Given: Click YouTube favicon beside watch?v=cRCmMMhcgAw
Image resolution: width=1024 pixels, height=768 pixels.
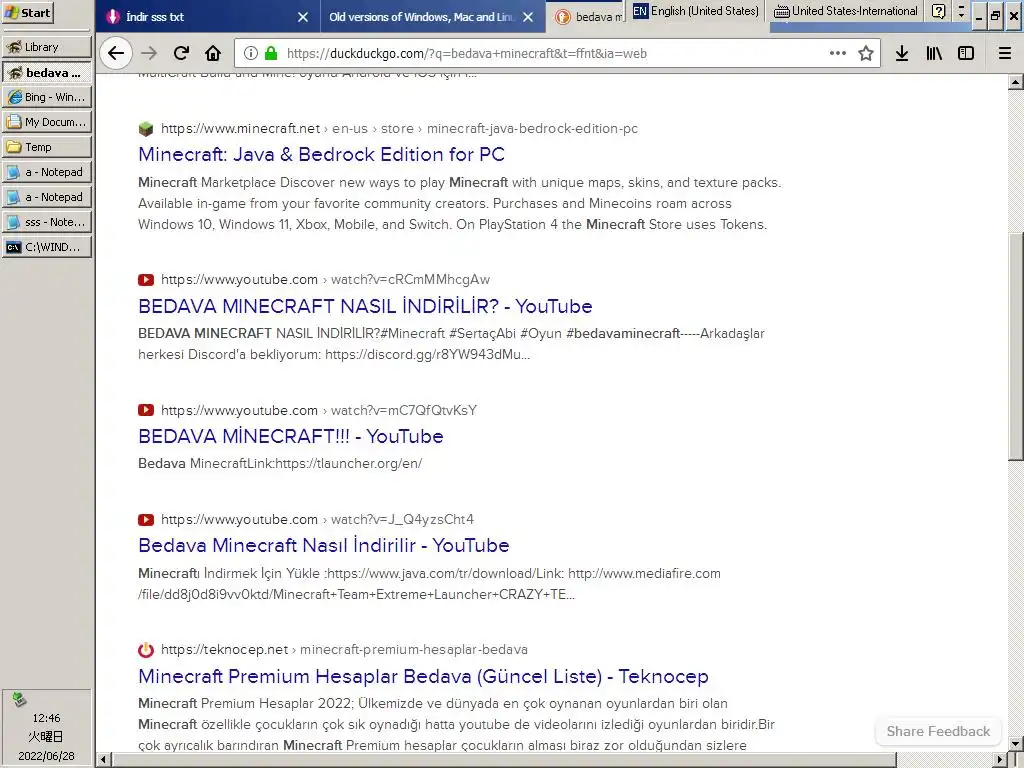Looking at the screenshot, I should (x=146, y=280).
